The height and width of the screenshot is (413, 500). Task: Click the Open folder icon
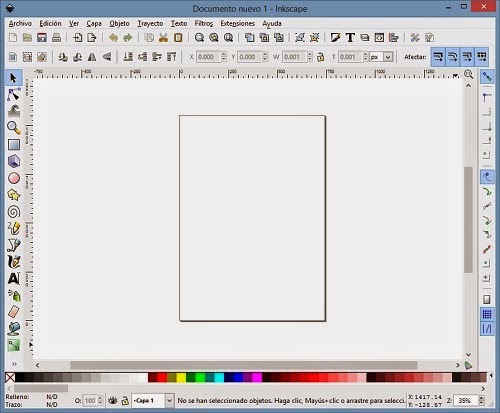pos(27,37)
